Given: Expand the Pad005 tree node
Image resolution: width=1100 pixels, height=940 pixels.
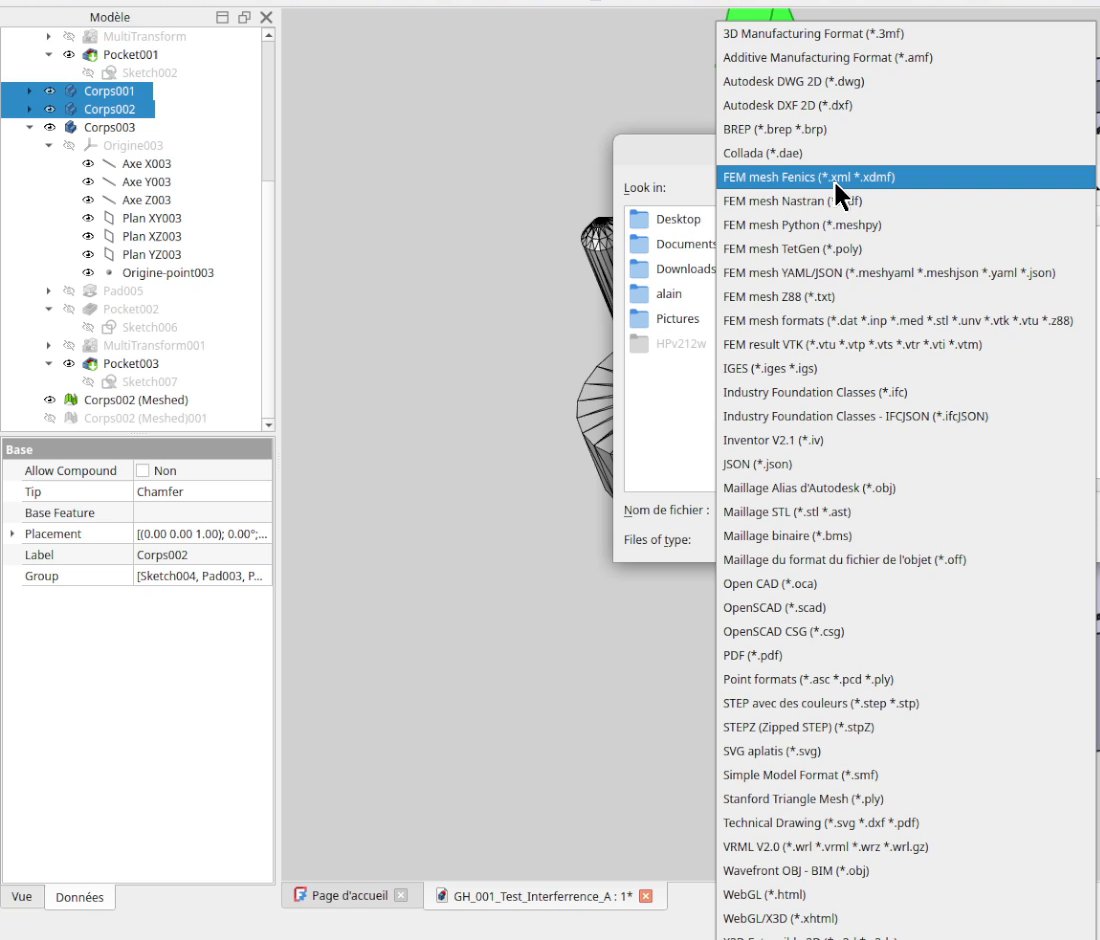Looking at the screenshot, I should tap(48, 291).
